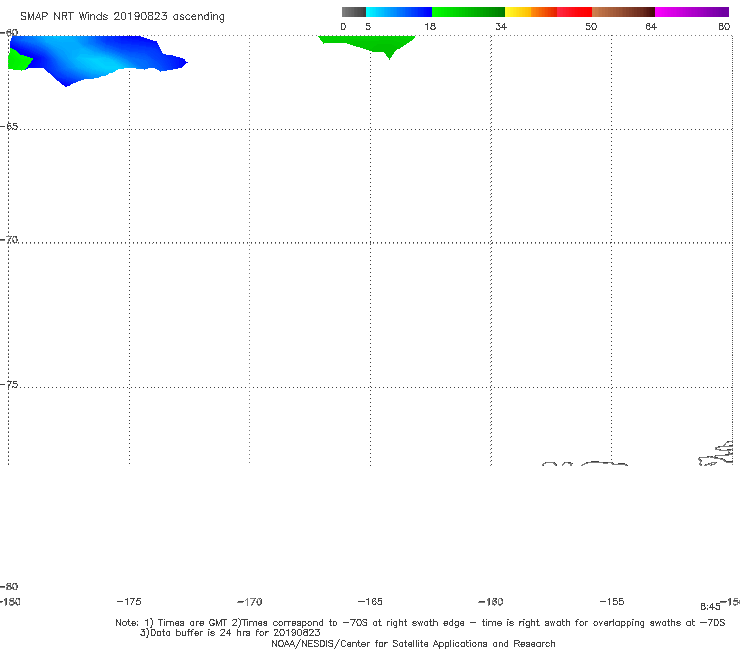Click the coastline outline at bottom right

715,453
